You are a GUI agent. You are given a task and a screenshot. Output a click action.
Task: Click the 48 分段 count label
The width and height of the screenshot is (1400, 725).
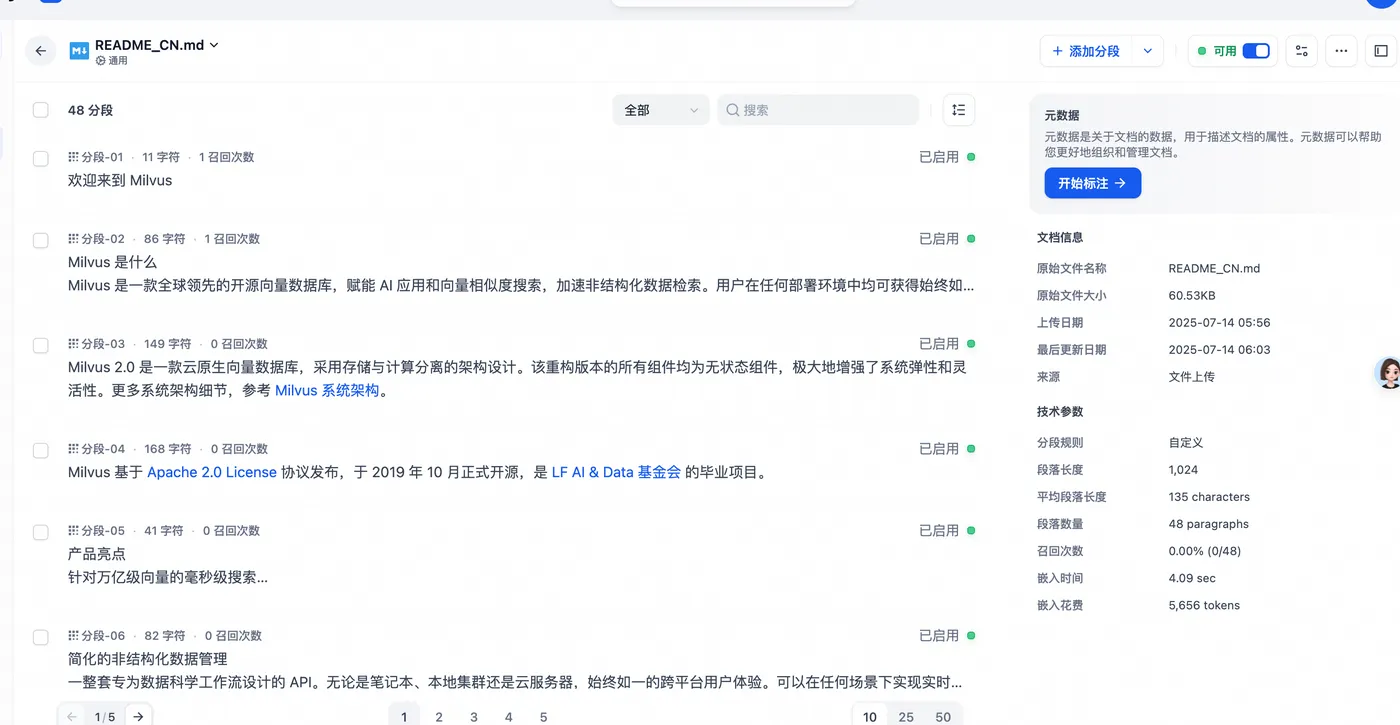point(91,110)
